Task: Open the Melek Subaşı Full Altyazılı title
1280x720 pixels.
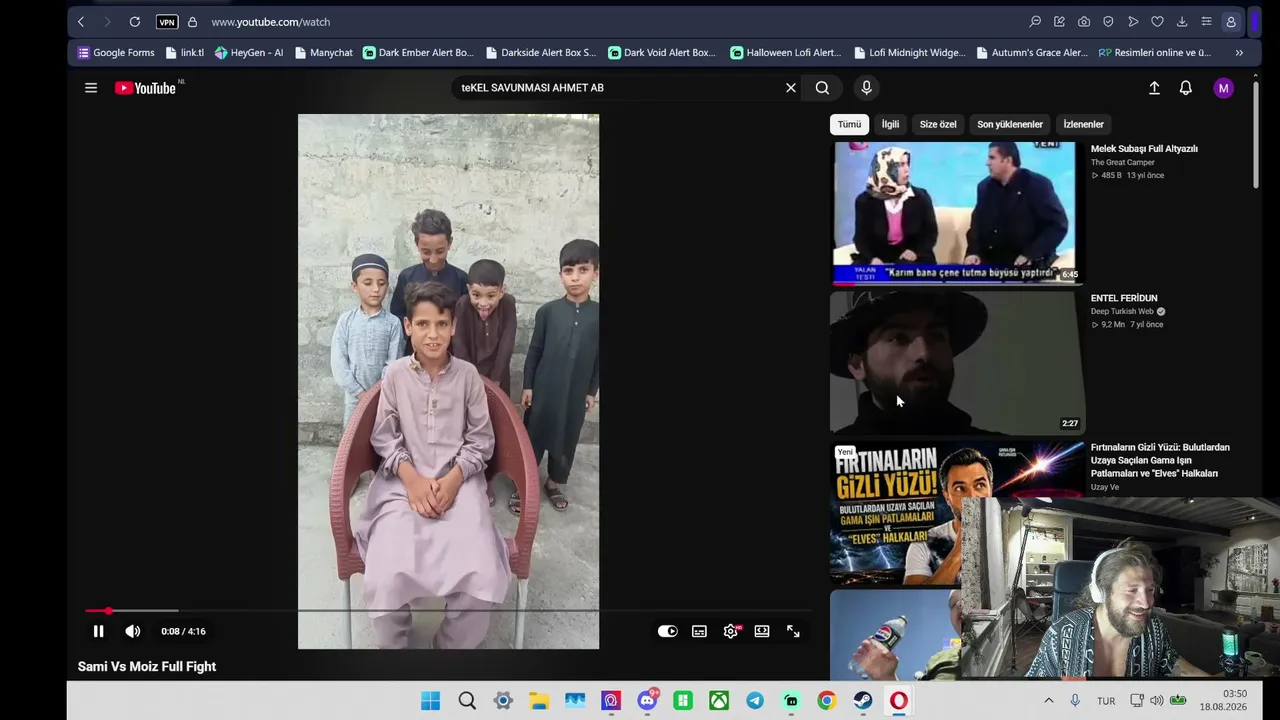Action: click(1144, 149)
